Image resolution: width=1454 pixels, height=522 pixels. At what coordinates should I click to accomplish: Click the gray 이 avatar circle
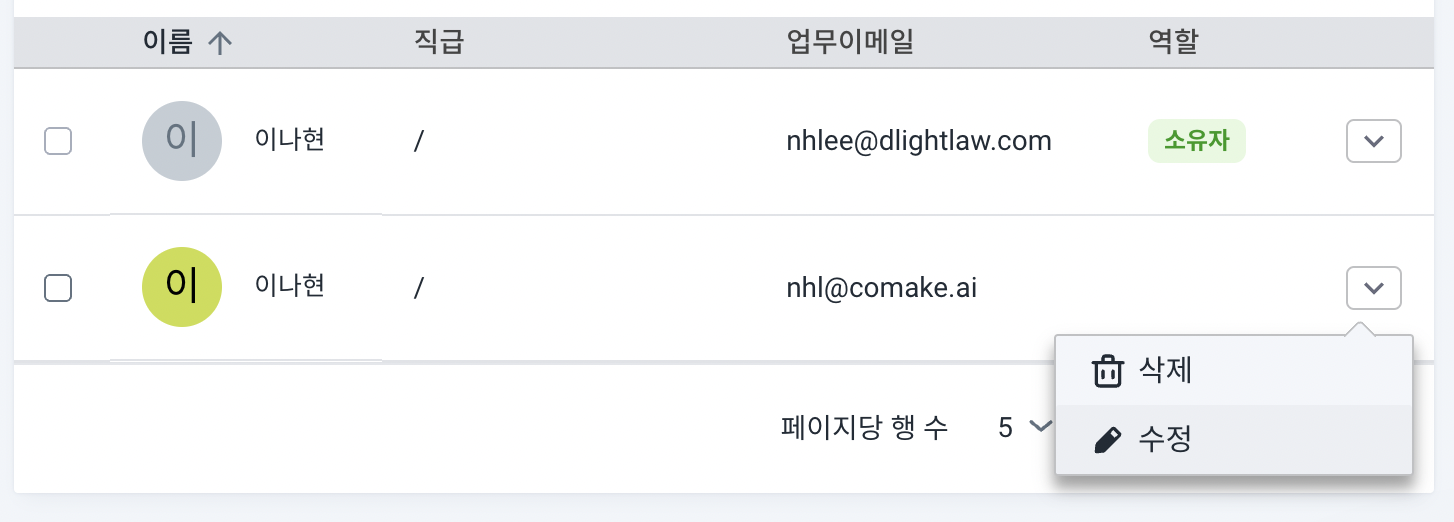coord(181,141)
